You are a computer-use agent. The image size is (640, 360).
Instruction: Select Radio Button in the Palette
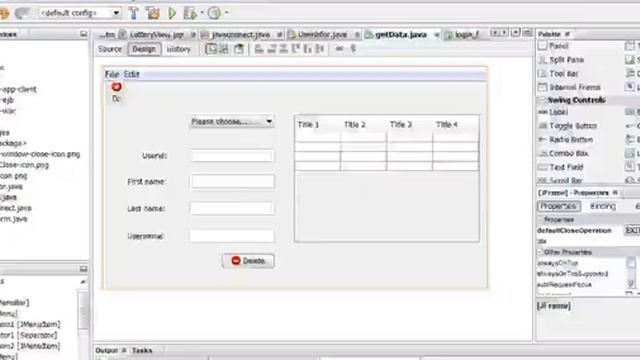(566, 140)
